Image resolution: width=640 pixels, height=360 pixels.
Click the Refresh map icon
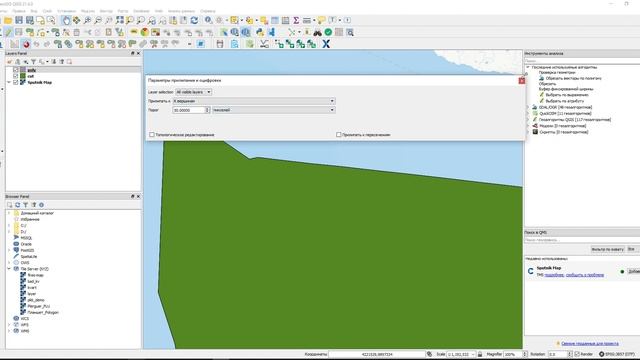194,20
